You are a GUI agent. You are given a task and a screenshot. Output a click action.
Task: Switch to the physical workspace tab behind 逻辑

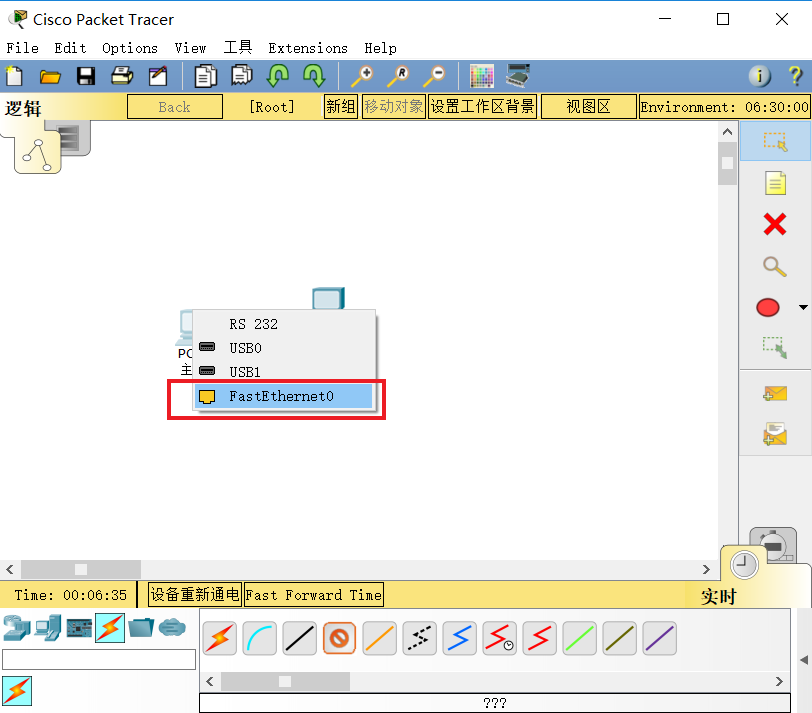pyautogui.click(x=74, y=138)
